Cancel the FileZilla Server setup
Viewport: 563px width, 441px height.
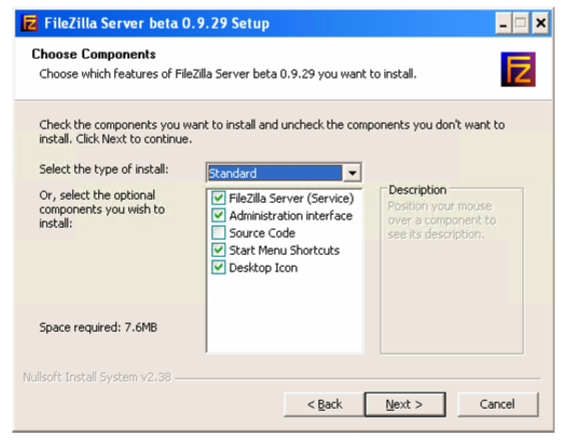coord(498,404)
